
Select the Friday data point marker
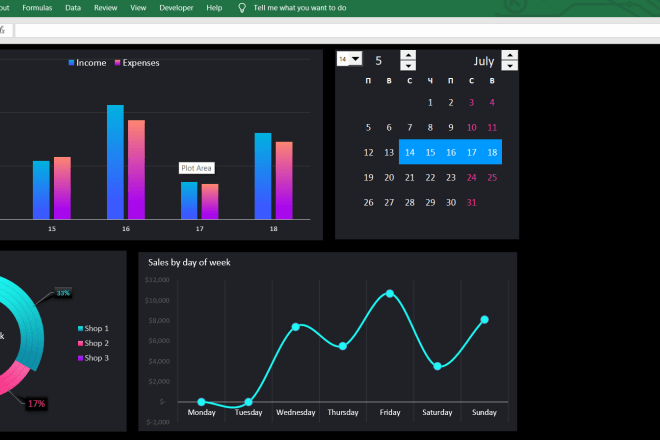(x=390, y=293)
